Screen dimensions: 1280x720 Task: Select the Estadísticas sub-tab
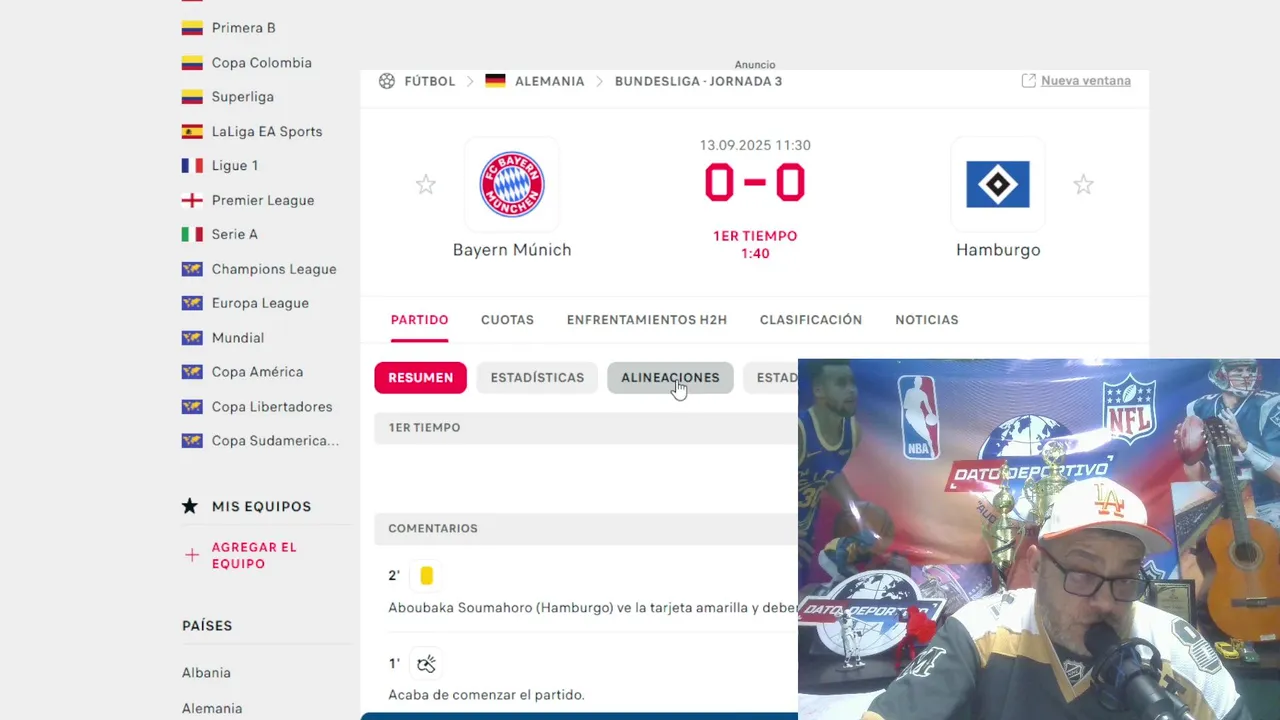point(537,377)
